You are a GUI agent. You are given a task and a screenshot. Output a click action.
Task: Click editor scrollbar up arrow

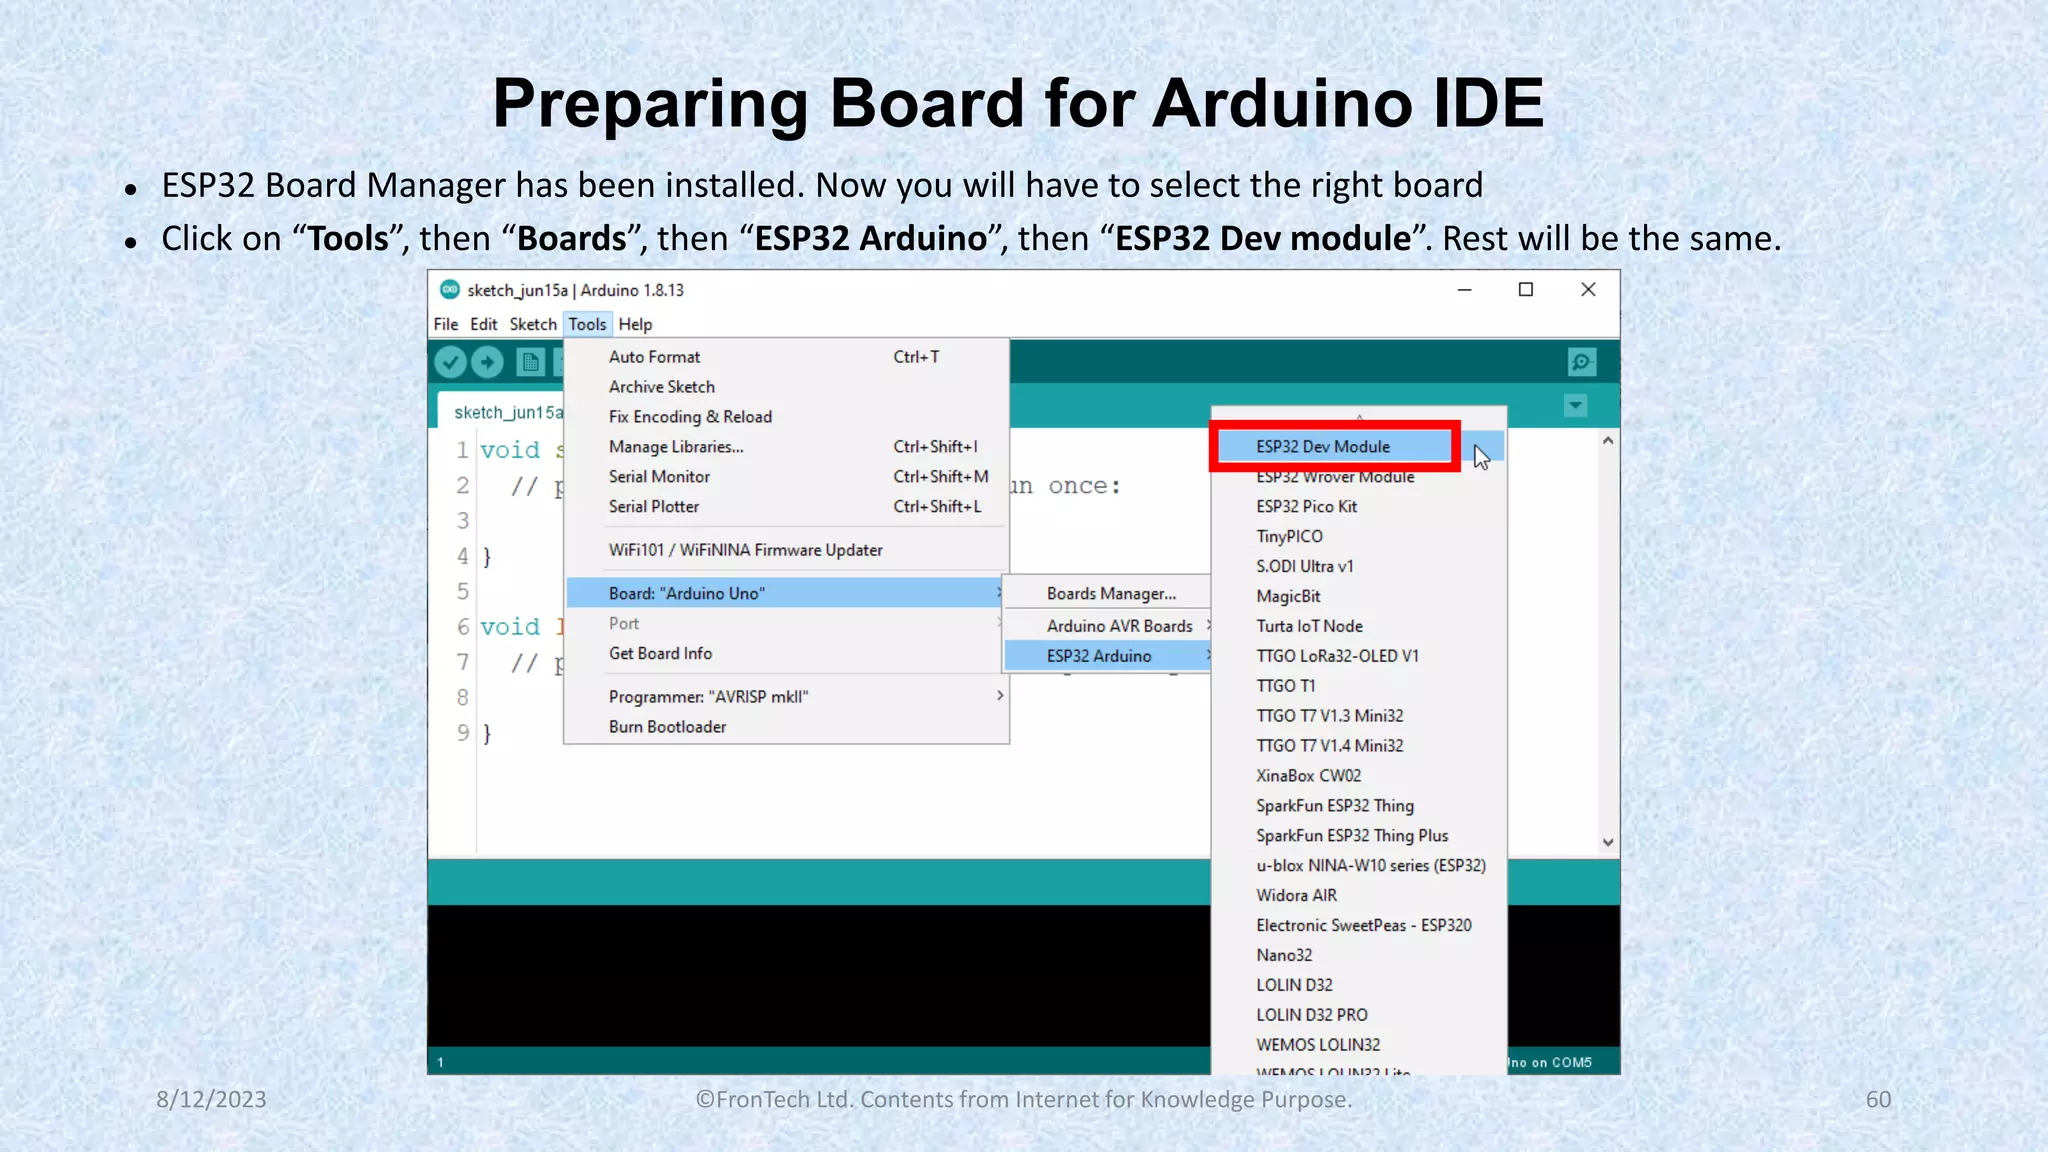click(x=1608, y=441)
